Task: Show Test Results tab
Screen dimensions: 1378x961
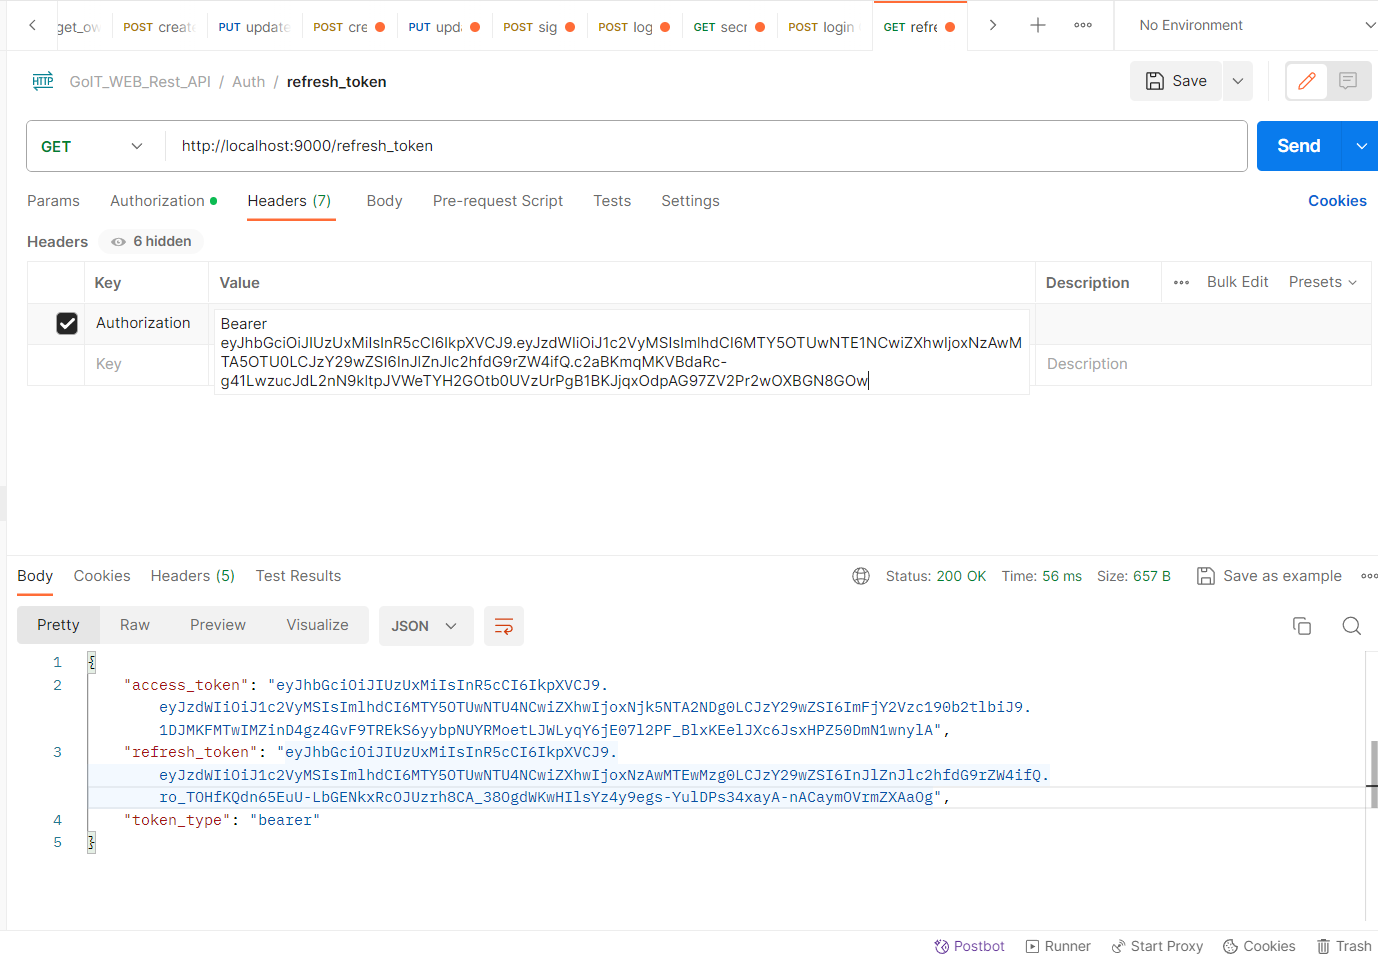Action: 298,576
